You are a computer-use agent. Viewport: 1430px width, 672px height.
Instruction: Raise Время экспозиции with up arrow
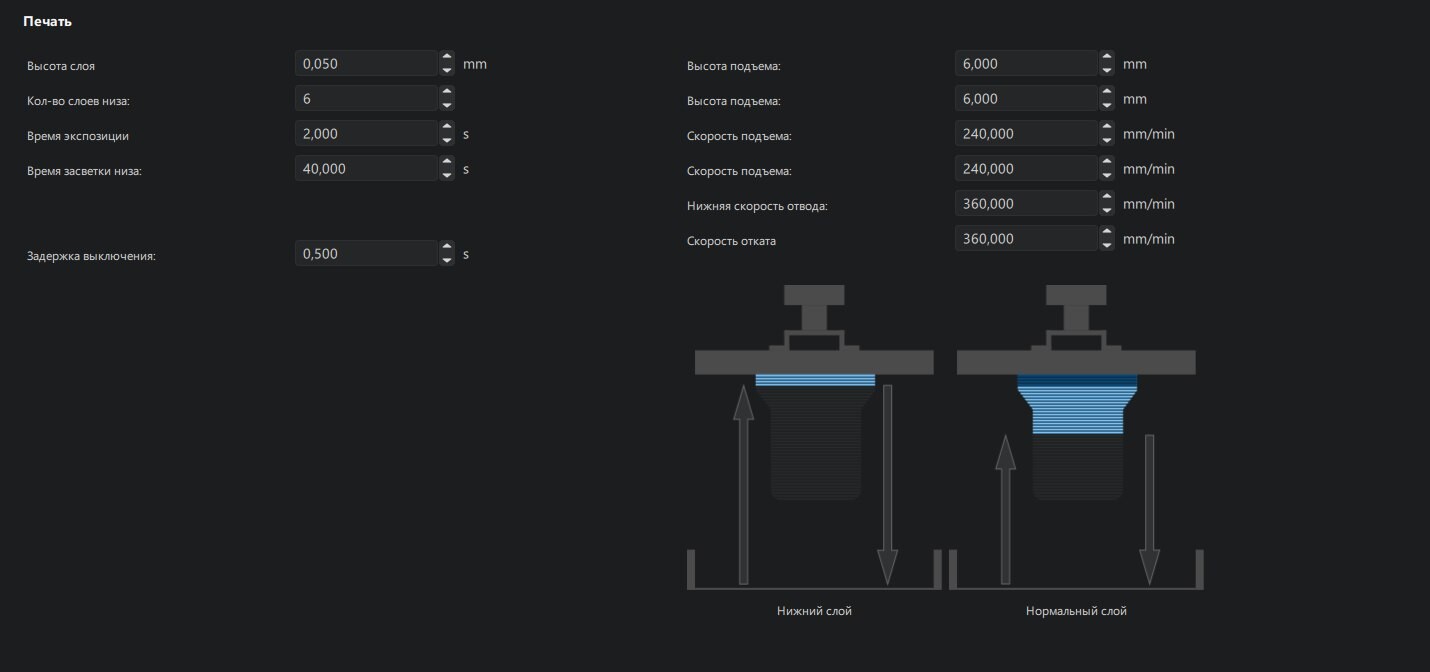447,128
